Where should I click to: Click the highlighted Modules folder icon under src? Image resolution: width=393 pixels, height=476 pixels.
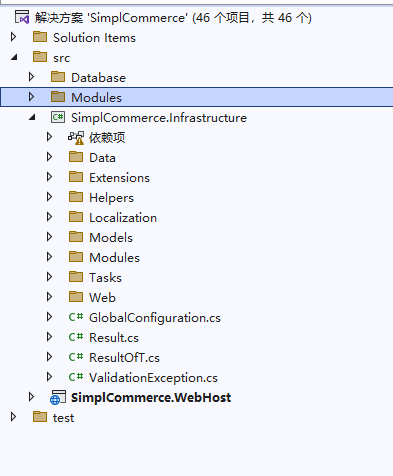(x=58, y=97)
